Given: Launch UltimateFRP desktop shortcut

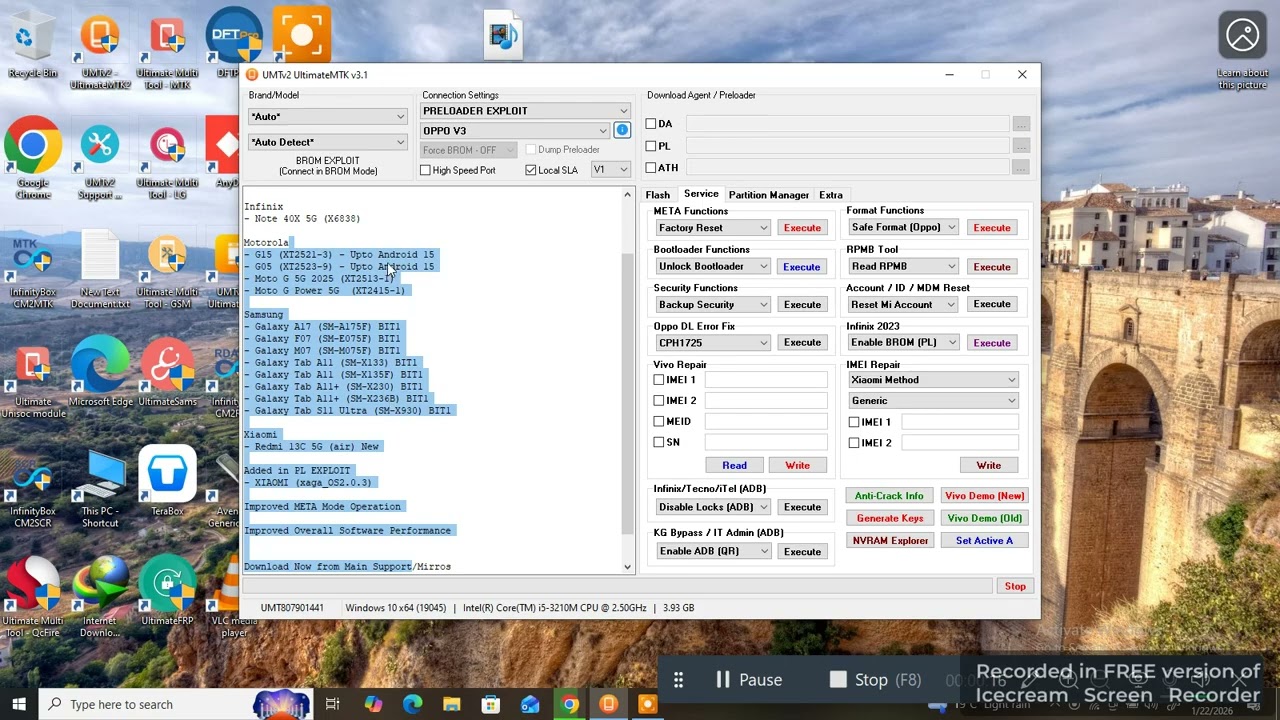Looking at the screenshot, I should [x=167, y=592].
